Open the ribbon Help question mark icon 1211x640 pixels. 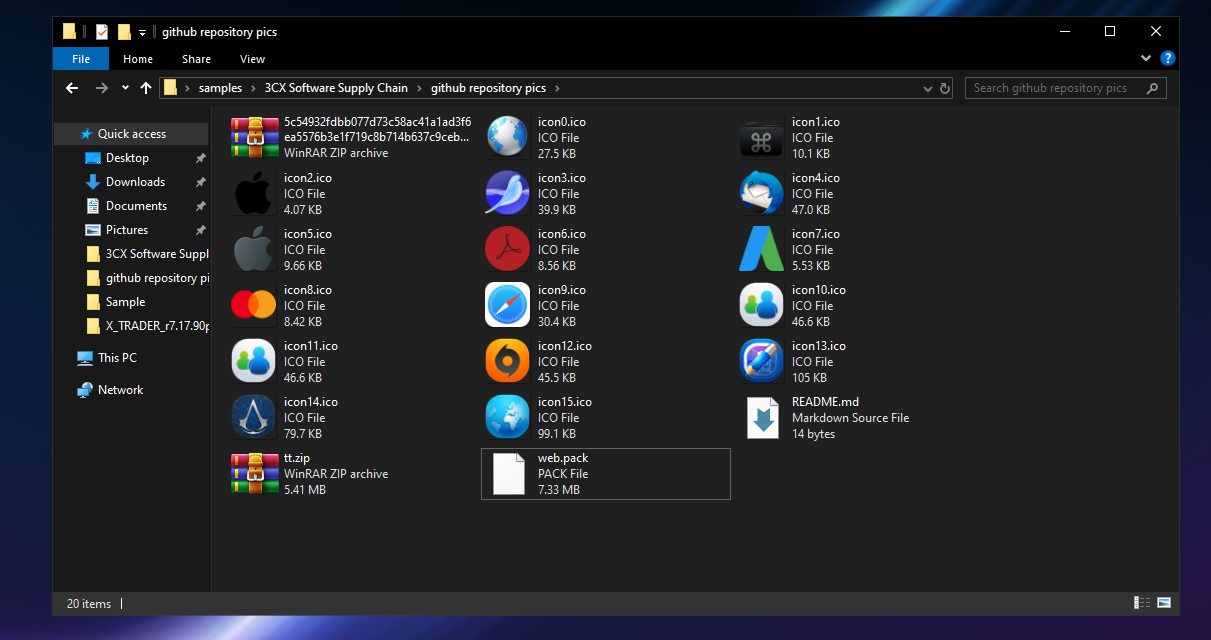point(1166,59)
